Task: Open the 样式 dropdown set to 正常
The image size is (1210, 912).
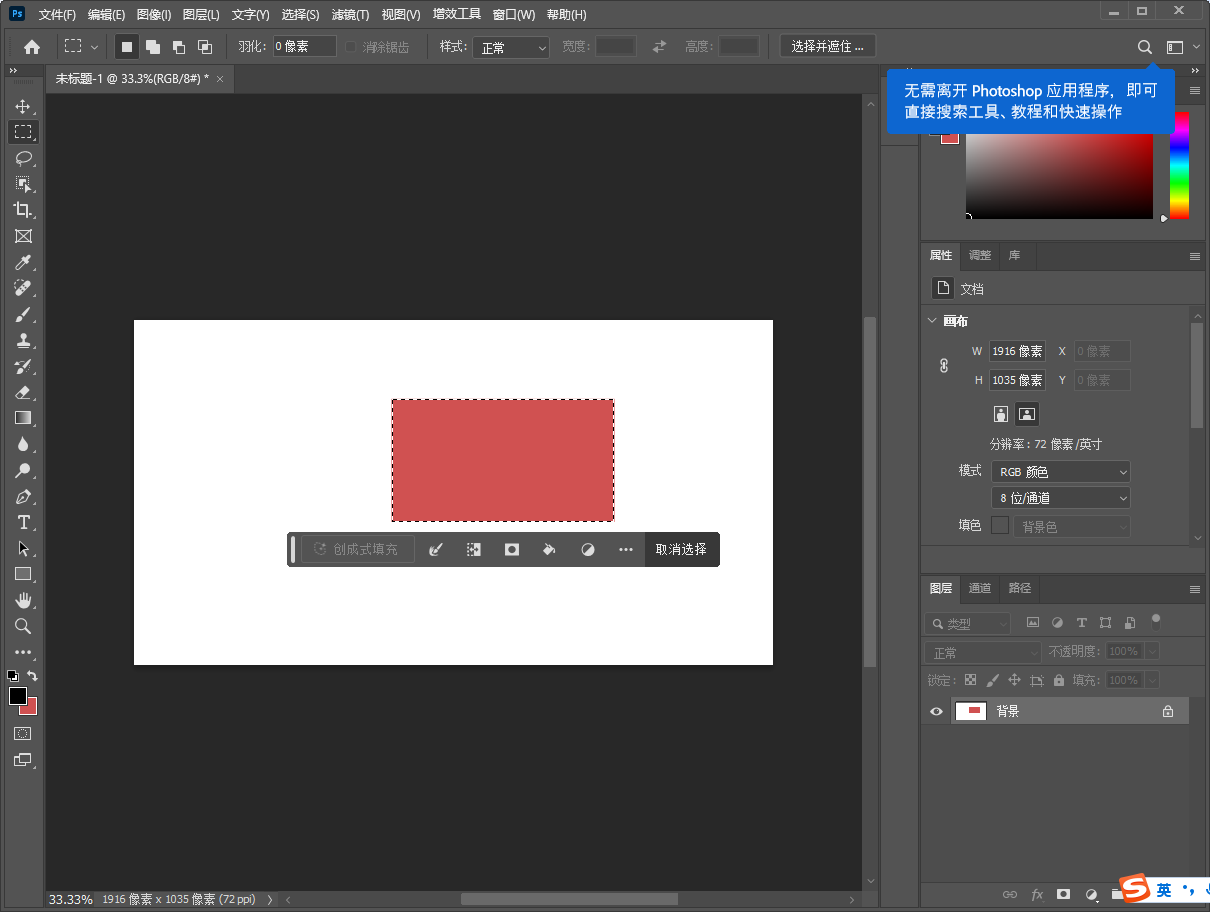Action: pyautogui.click(x=511, y=47)
